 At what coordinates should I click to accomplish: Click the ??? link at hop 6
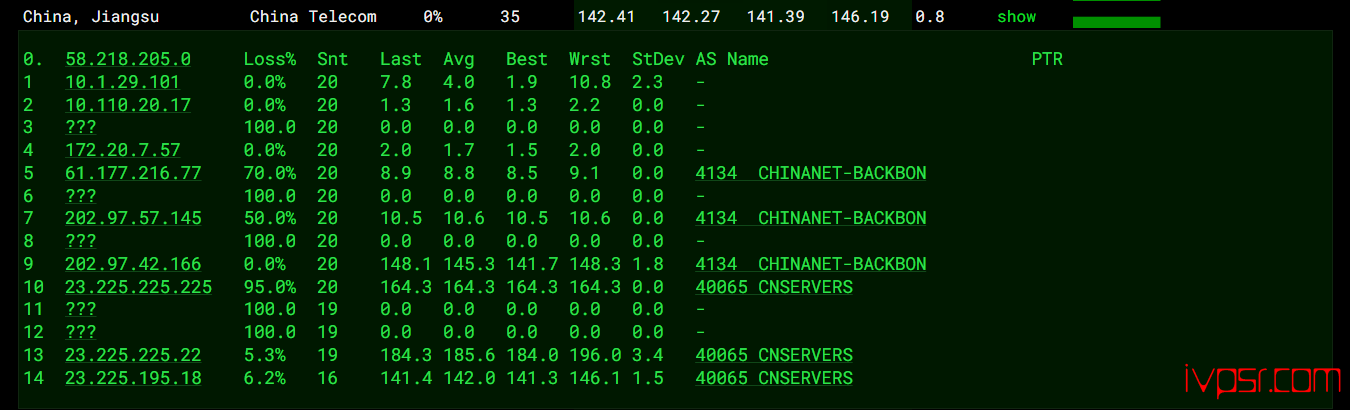click(x=80, y=196)
